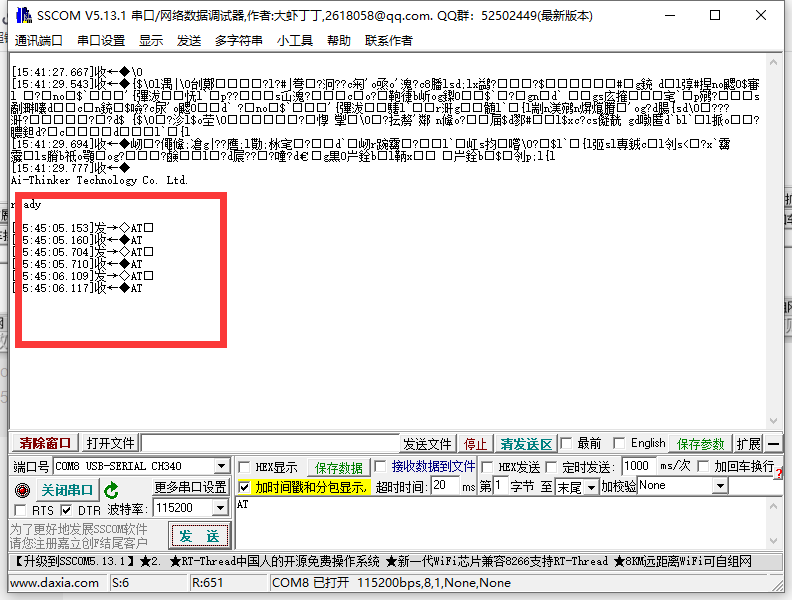
Task: Click the 打开文件 button
Action: 111,443
